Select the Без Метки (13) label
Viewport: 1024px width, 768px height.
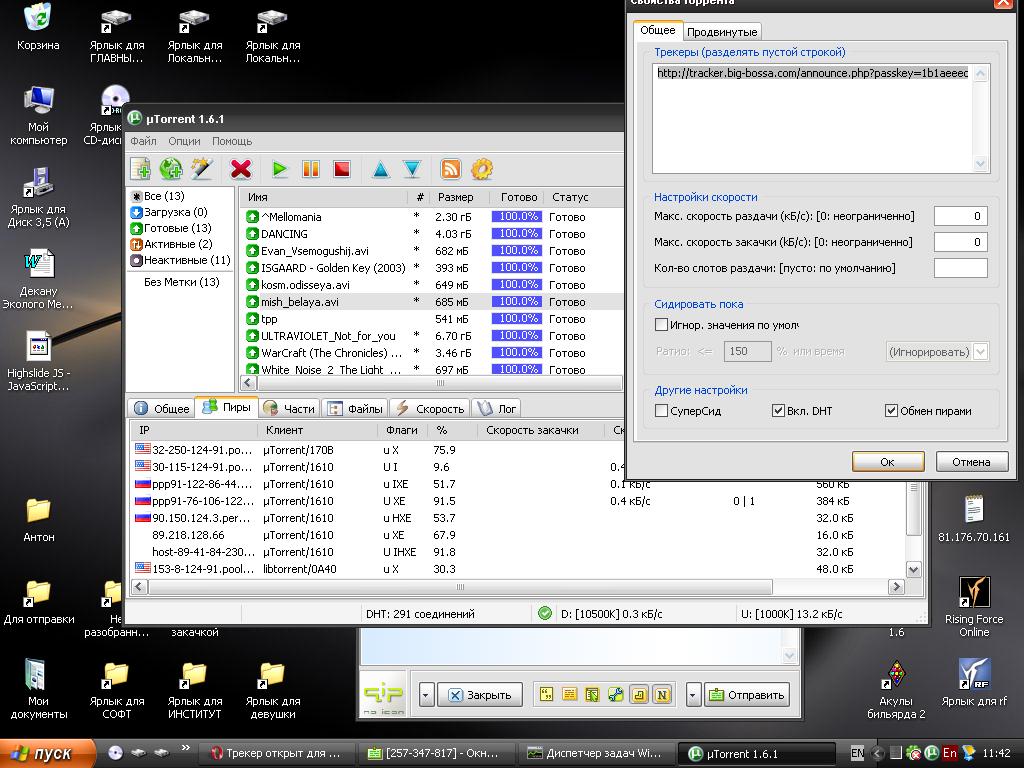click(182, 282)
